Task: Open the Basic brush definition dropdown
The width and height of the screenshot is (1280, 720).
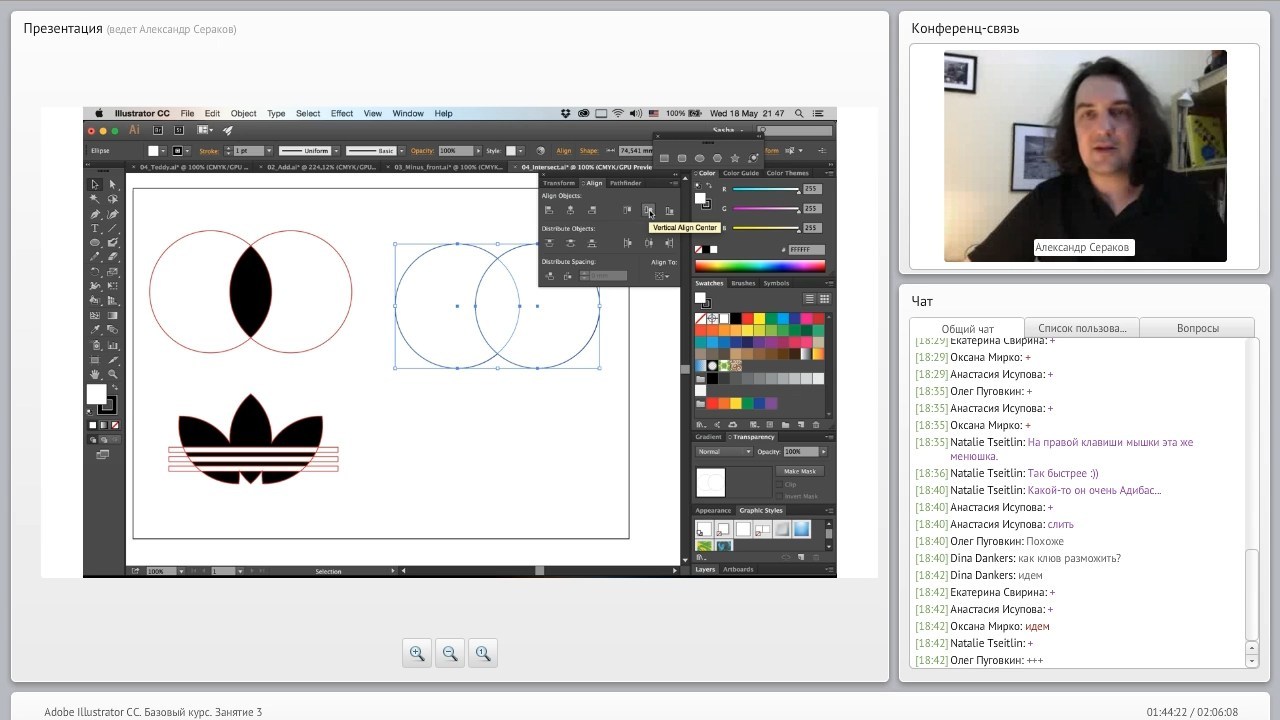Action: (402, 151)
